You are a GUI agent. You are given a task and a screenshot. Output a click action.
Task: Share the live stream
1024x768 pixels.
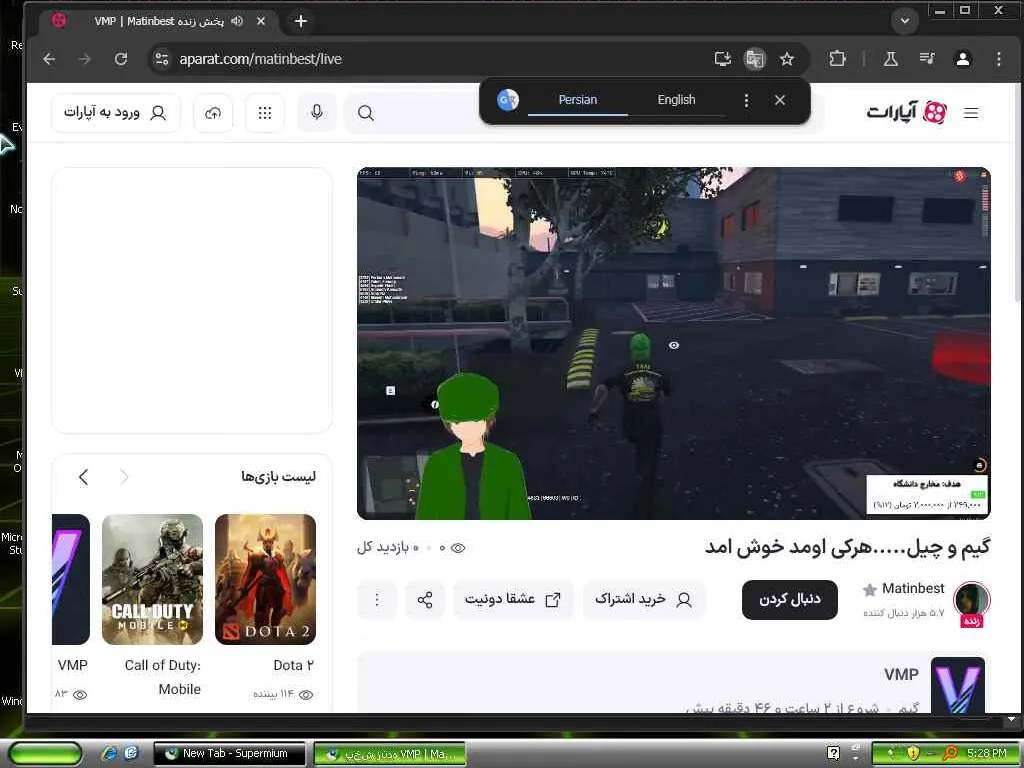(424, 600)
